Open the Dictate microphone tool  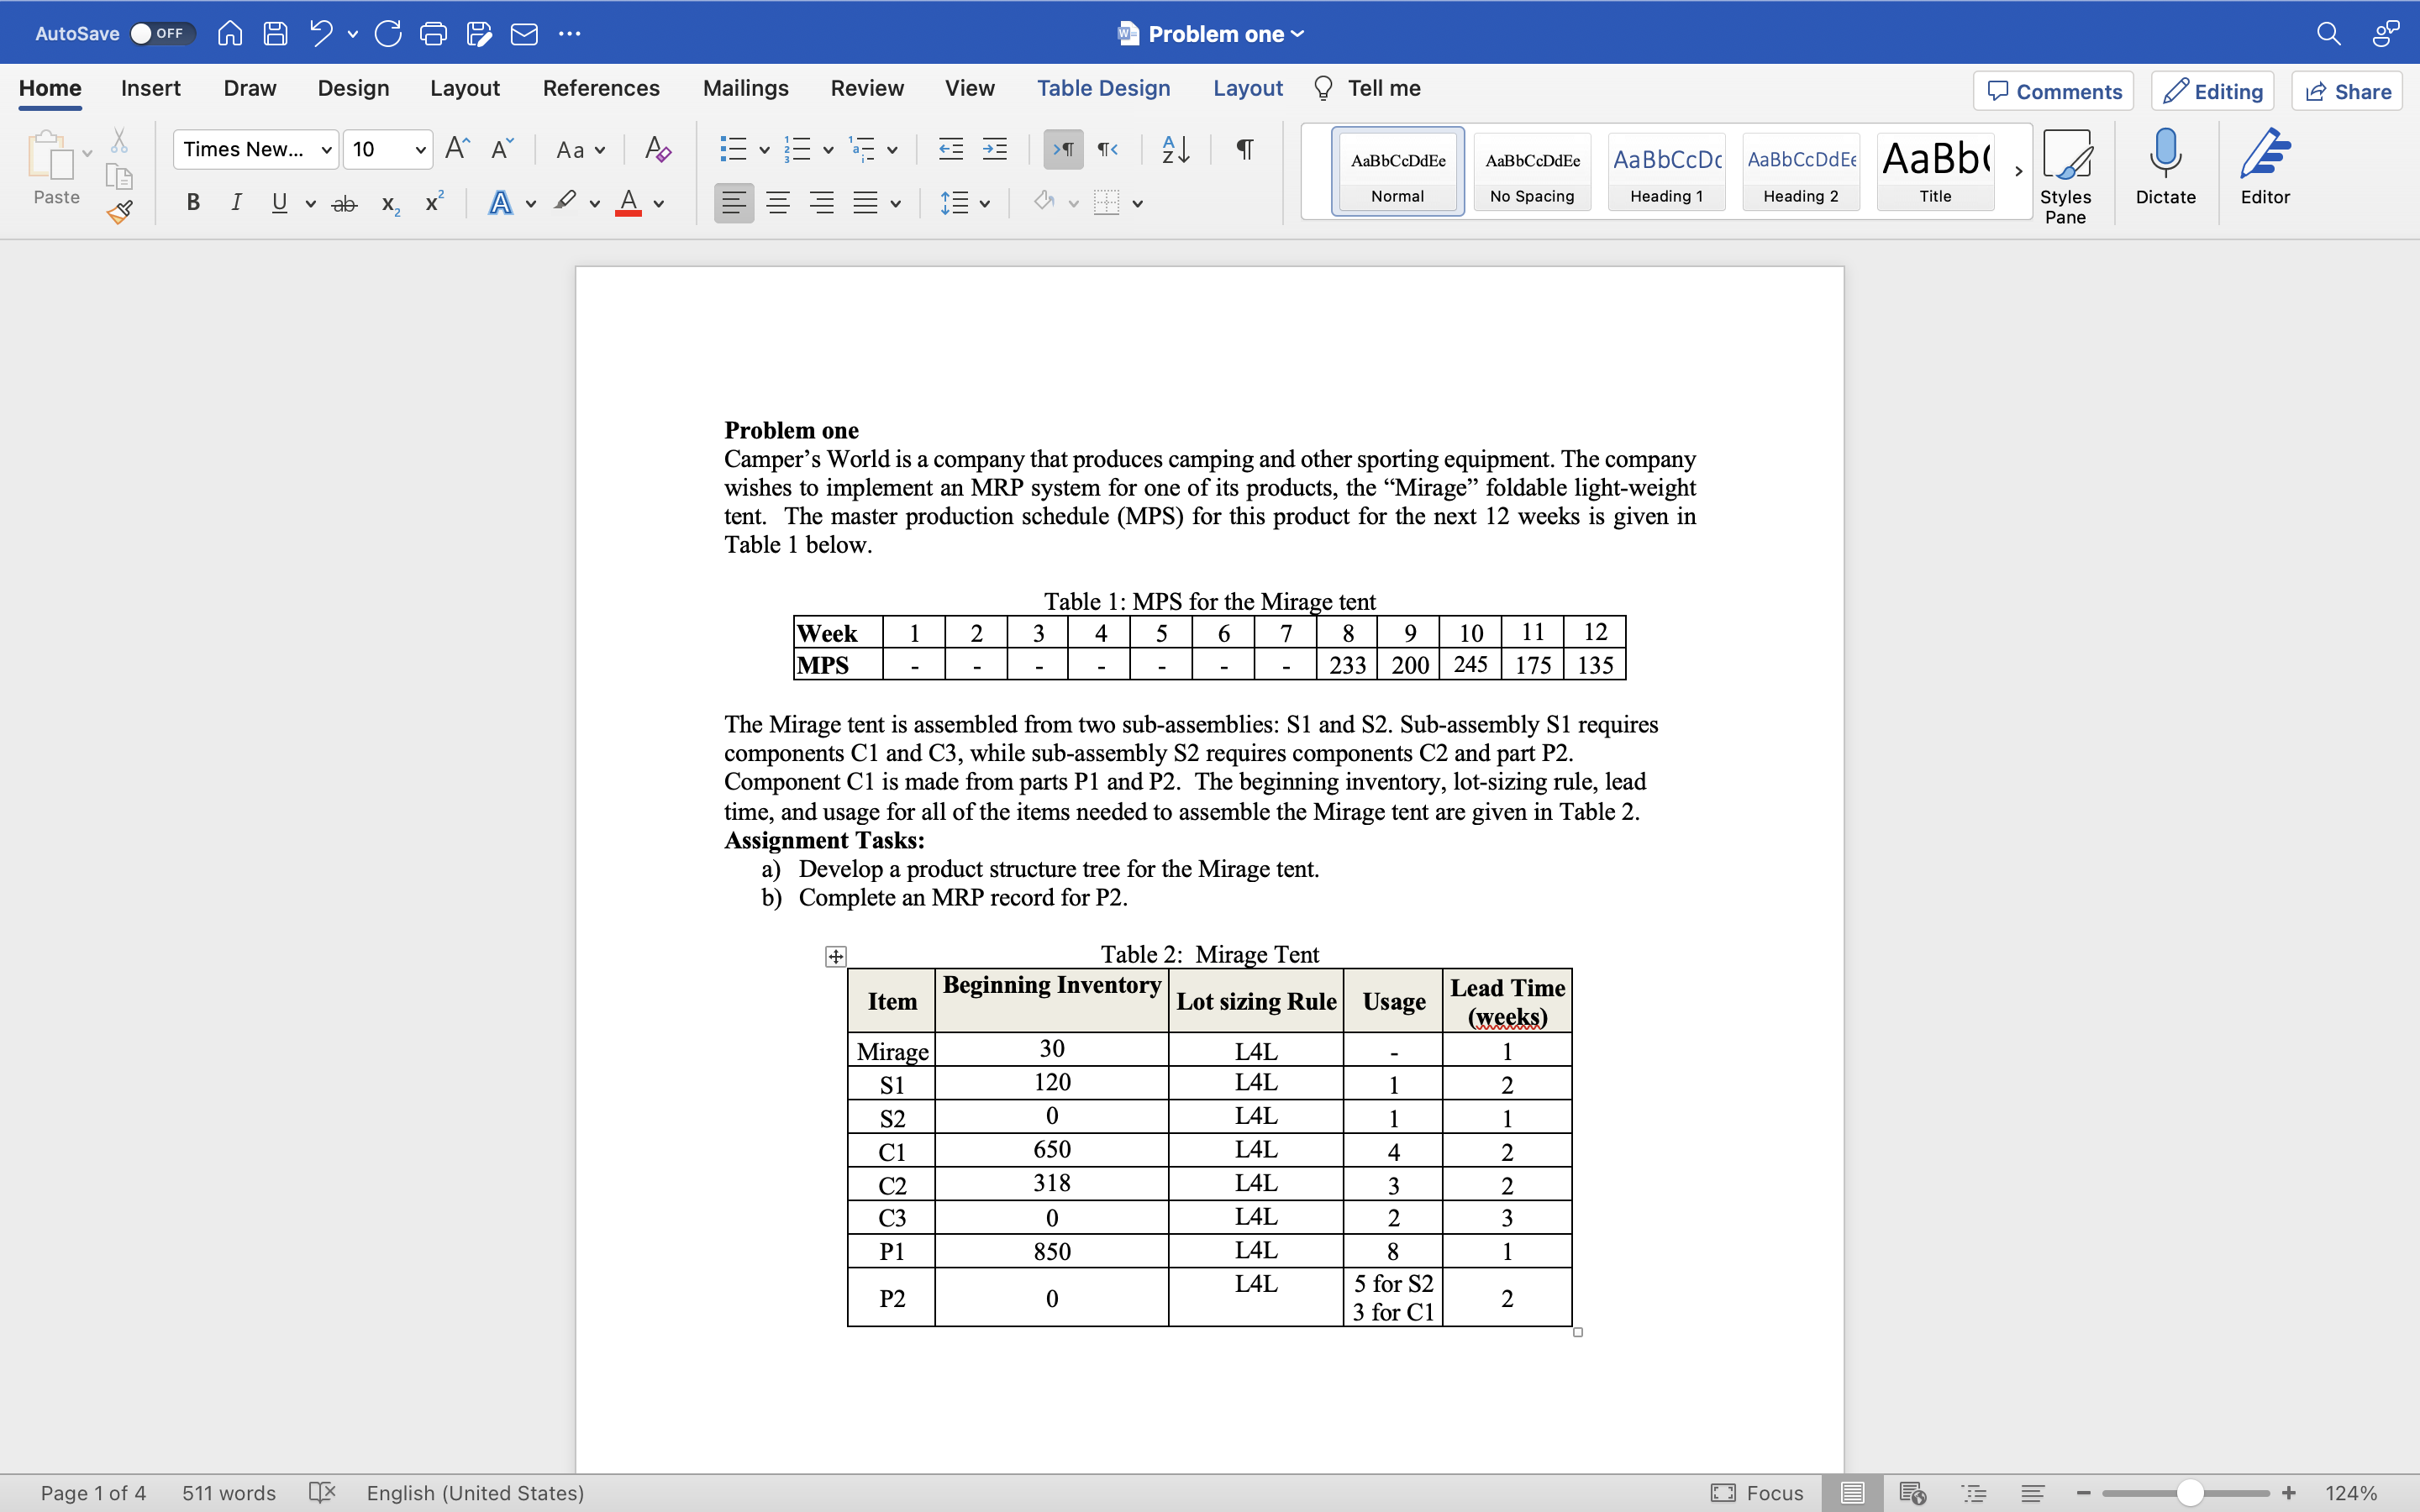coord(2165,166)
